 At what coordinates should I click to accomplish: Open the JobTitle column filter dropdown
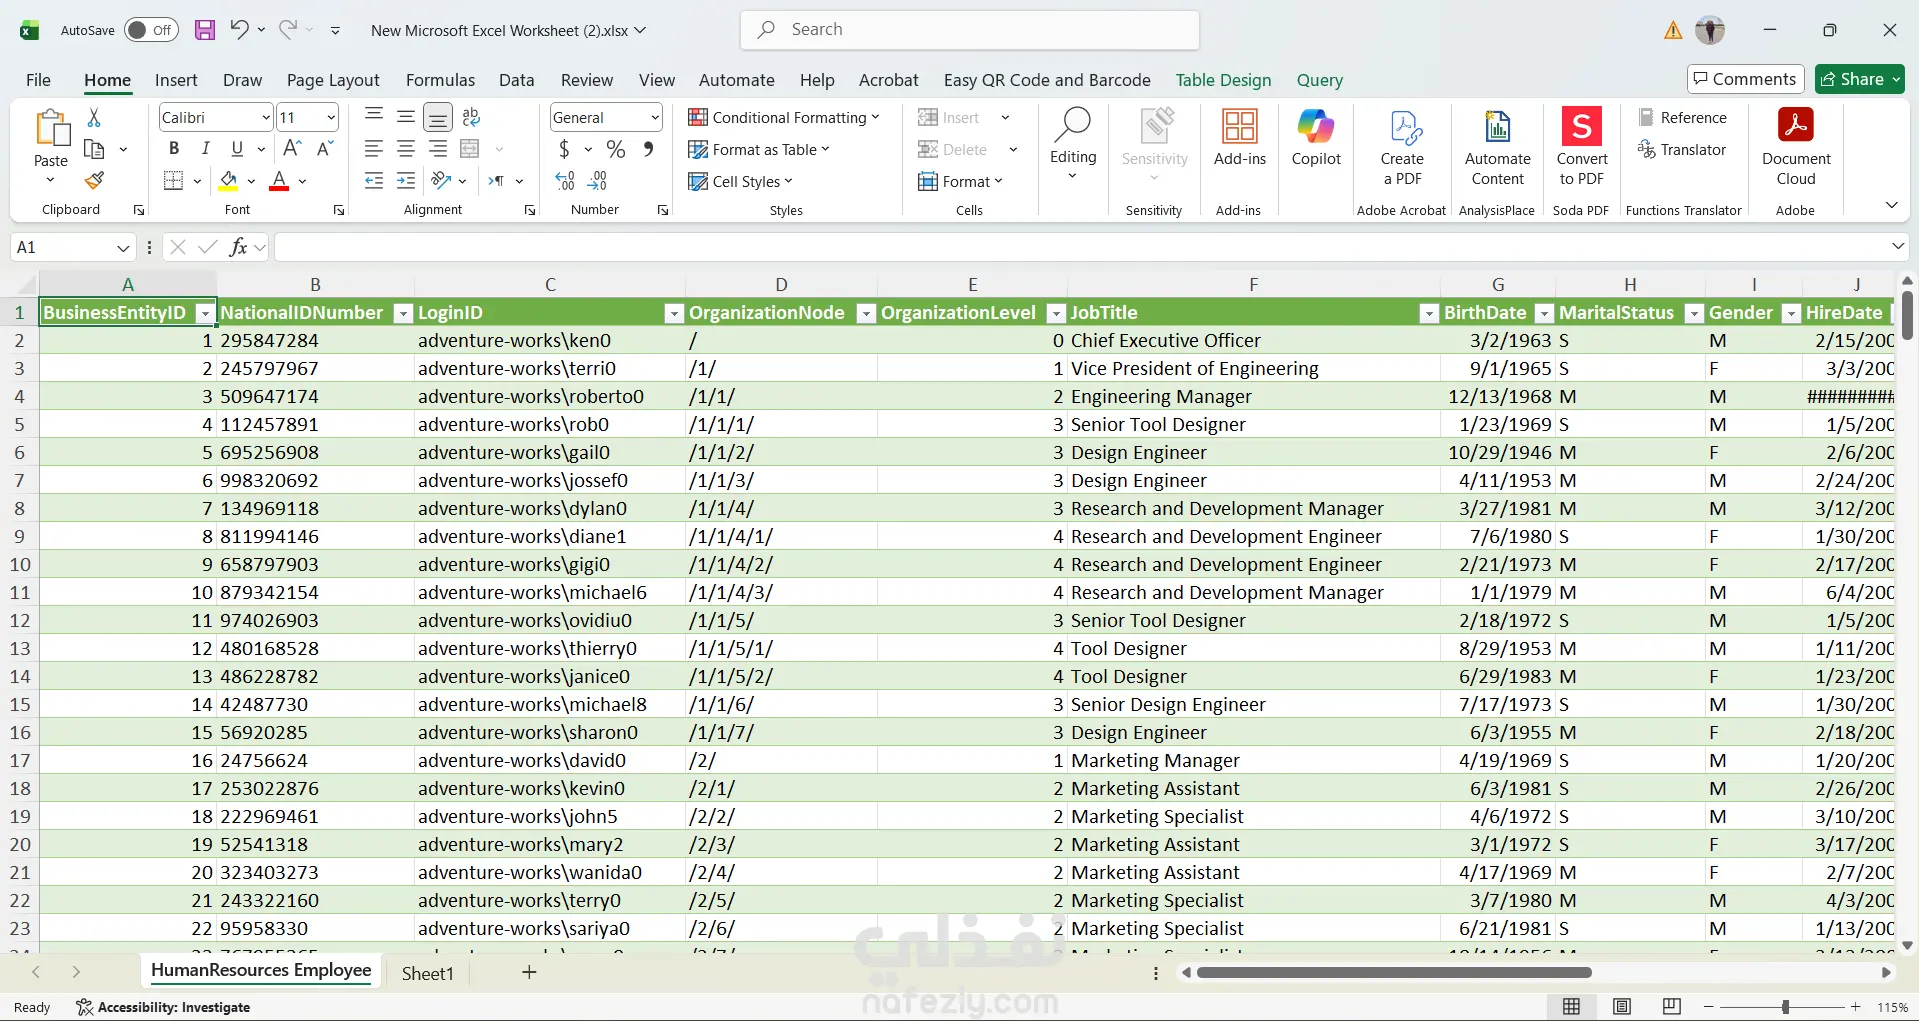[1429, 314]
